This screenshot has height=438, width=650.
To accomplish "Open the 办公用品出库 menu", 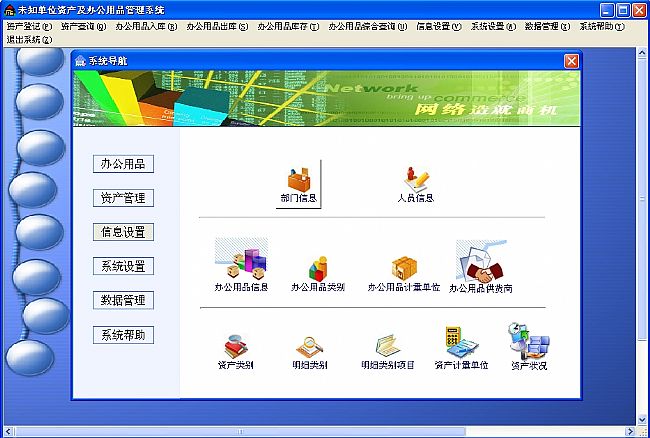I will coord(217,27).
